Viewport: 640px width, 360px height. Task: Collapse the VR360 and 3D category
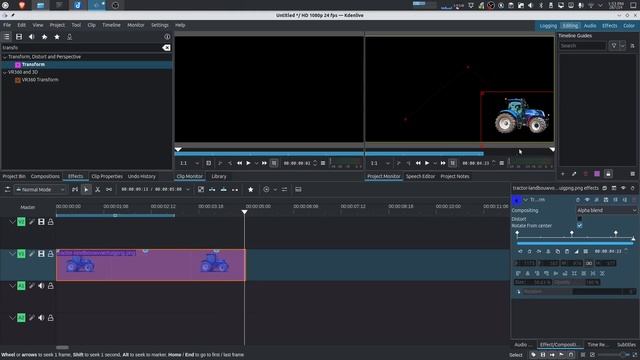(x=5, y=72)
